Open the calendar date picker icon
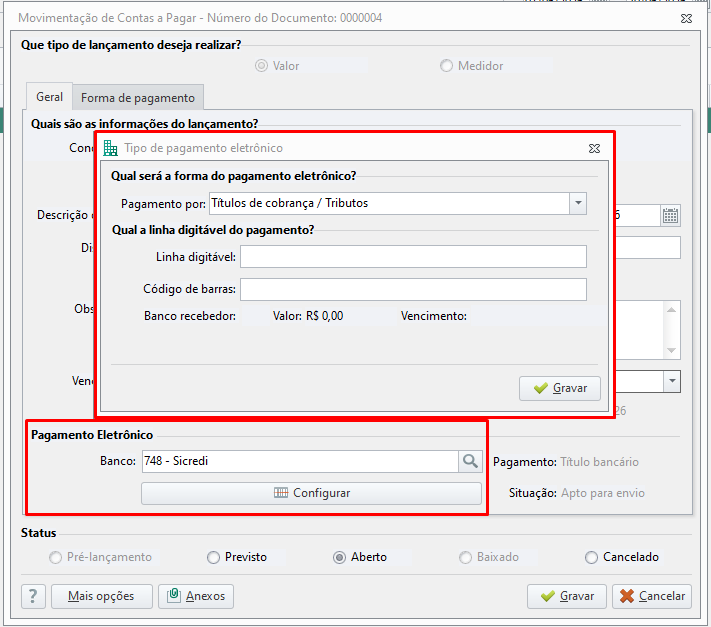The image size is (711, 627). click(670, 215)
